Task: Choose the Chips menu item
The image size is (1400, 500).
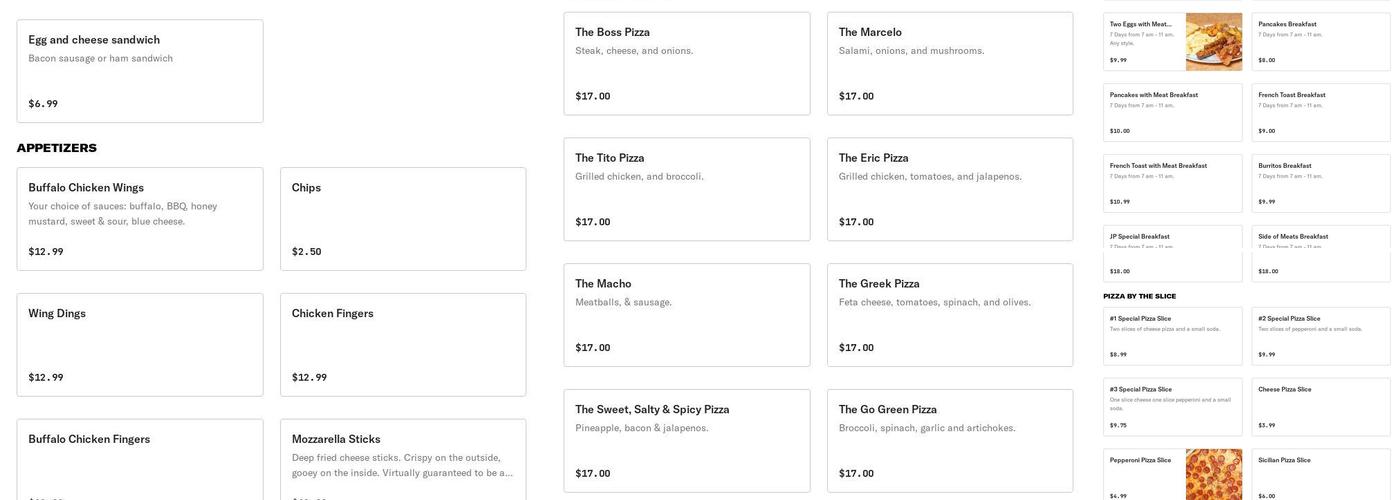Action: (x=403, y=219)
